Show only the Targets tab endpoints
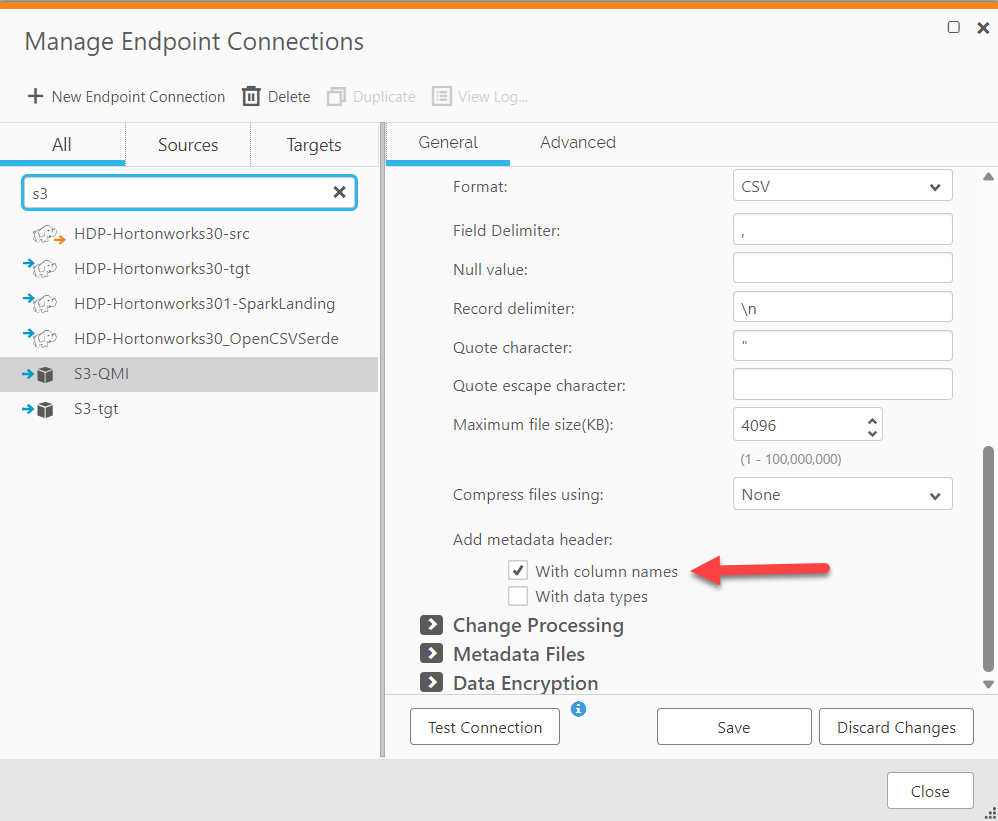998x821 pixels. pyautogui.click(x=314, y=145)
